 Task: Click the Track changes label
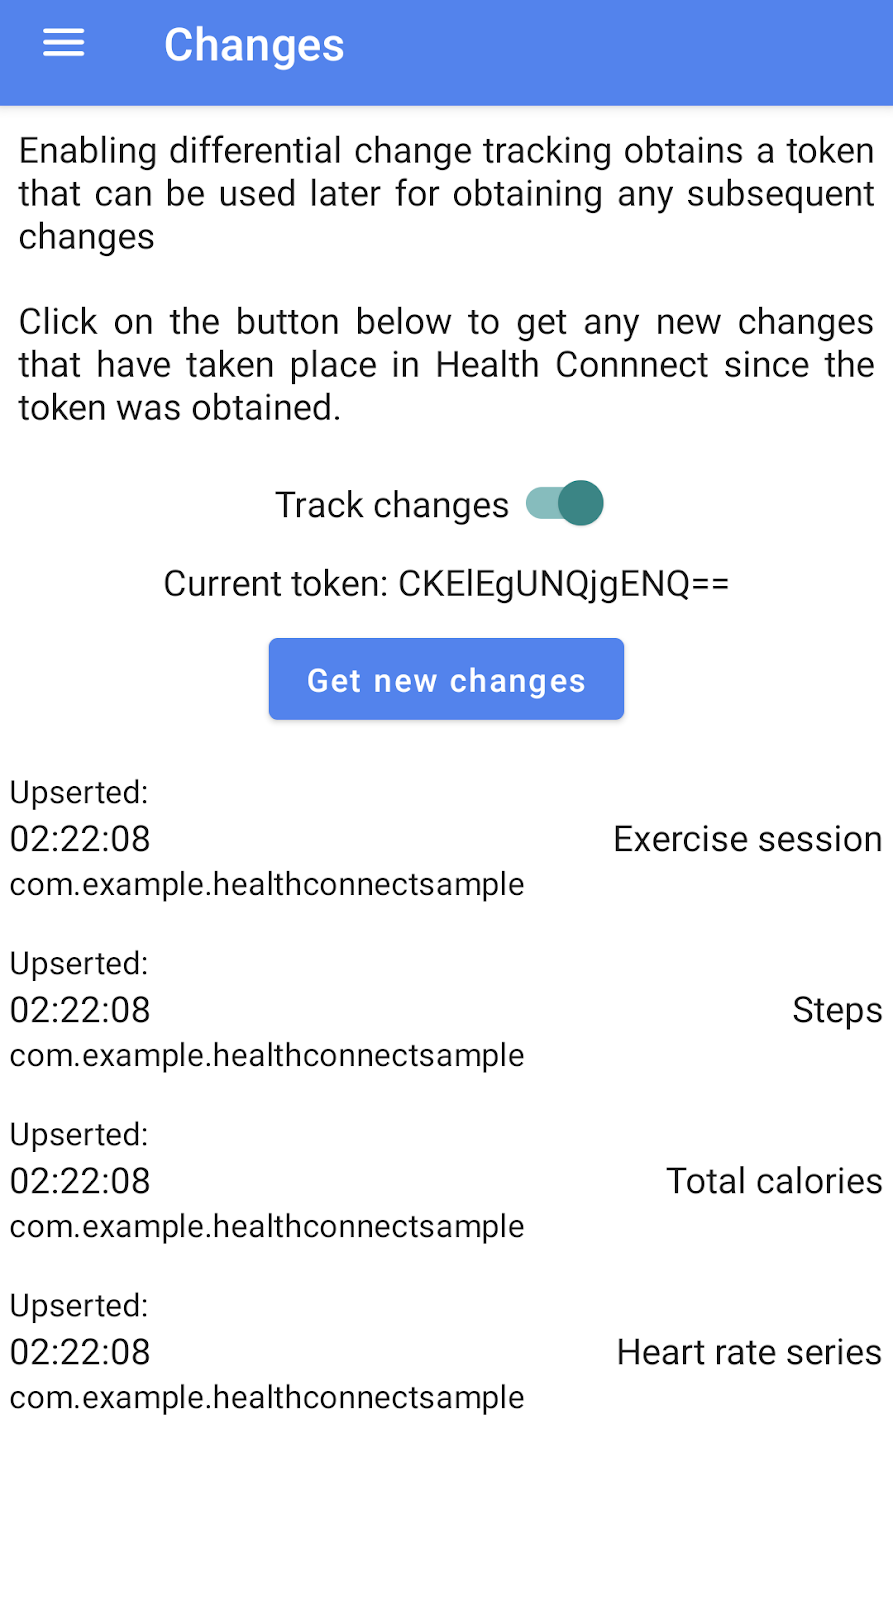pos(392,505)
